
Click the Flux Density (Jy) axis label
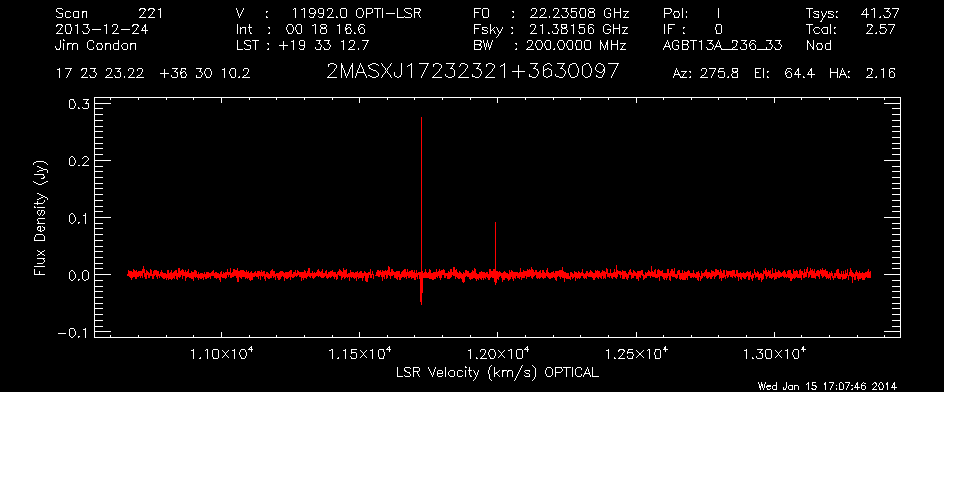[40, 218]
